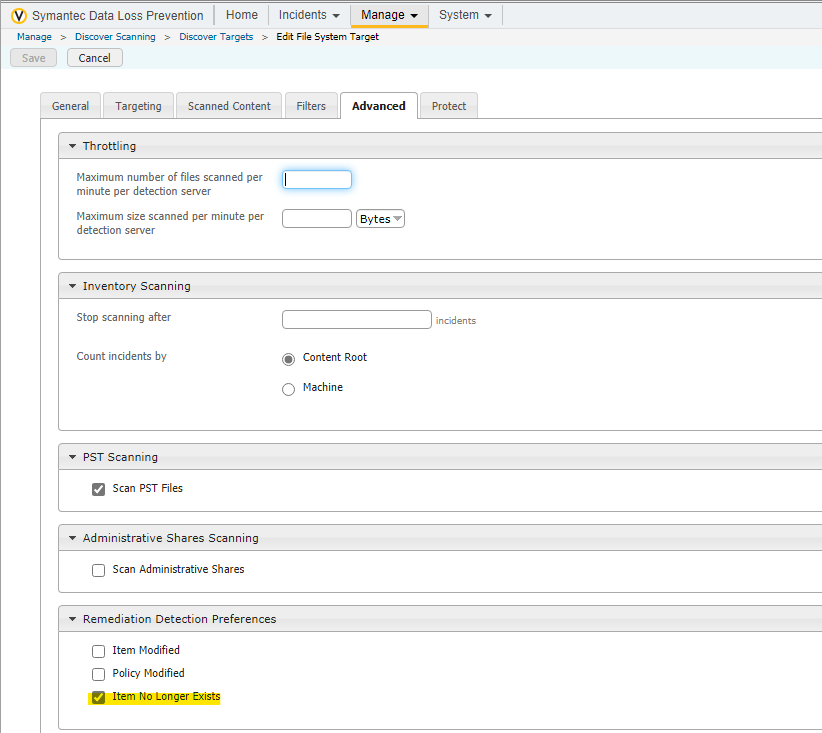Open the Discover Scanning breadcrumb link
822x733 pixels.
click(x=115, y=37)
